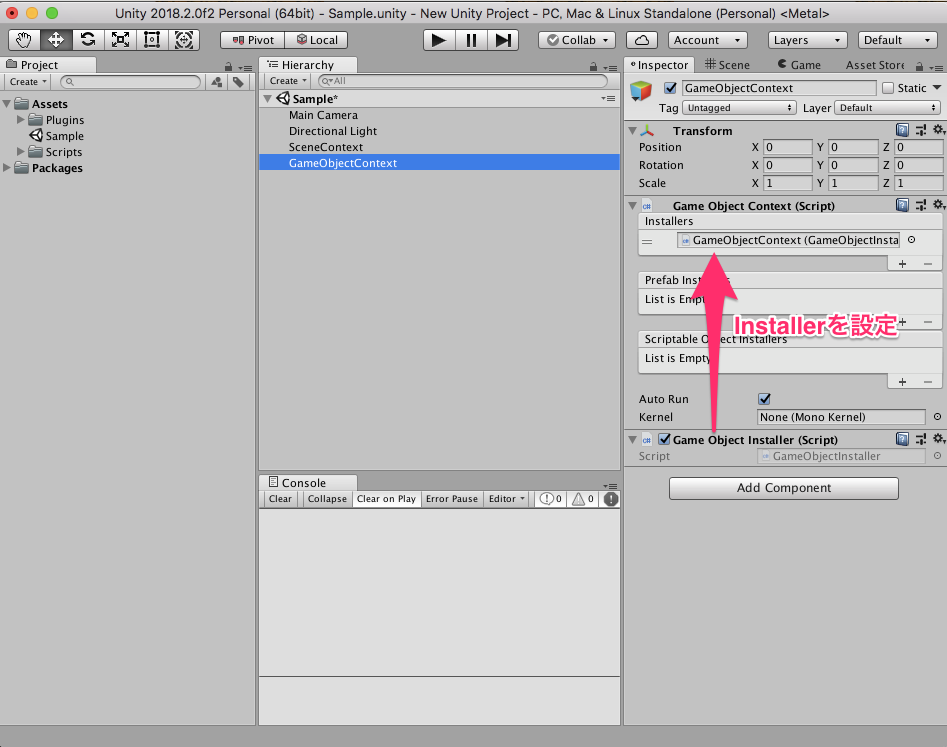Collapse Game Object Context script component

tap(632, 205)
